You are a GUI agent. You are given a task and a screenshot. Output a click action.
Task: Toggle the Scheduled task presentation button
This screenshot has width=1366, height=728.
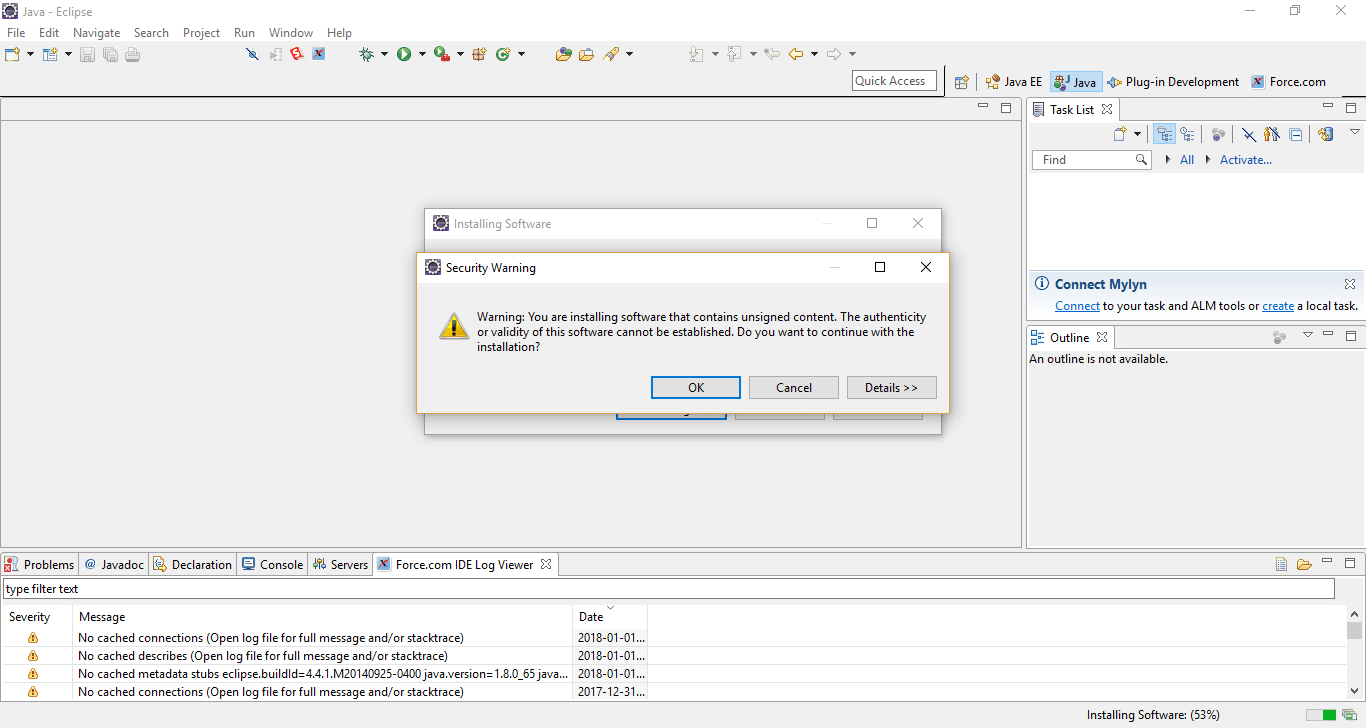(x=1187, y=134)
